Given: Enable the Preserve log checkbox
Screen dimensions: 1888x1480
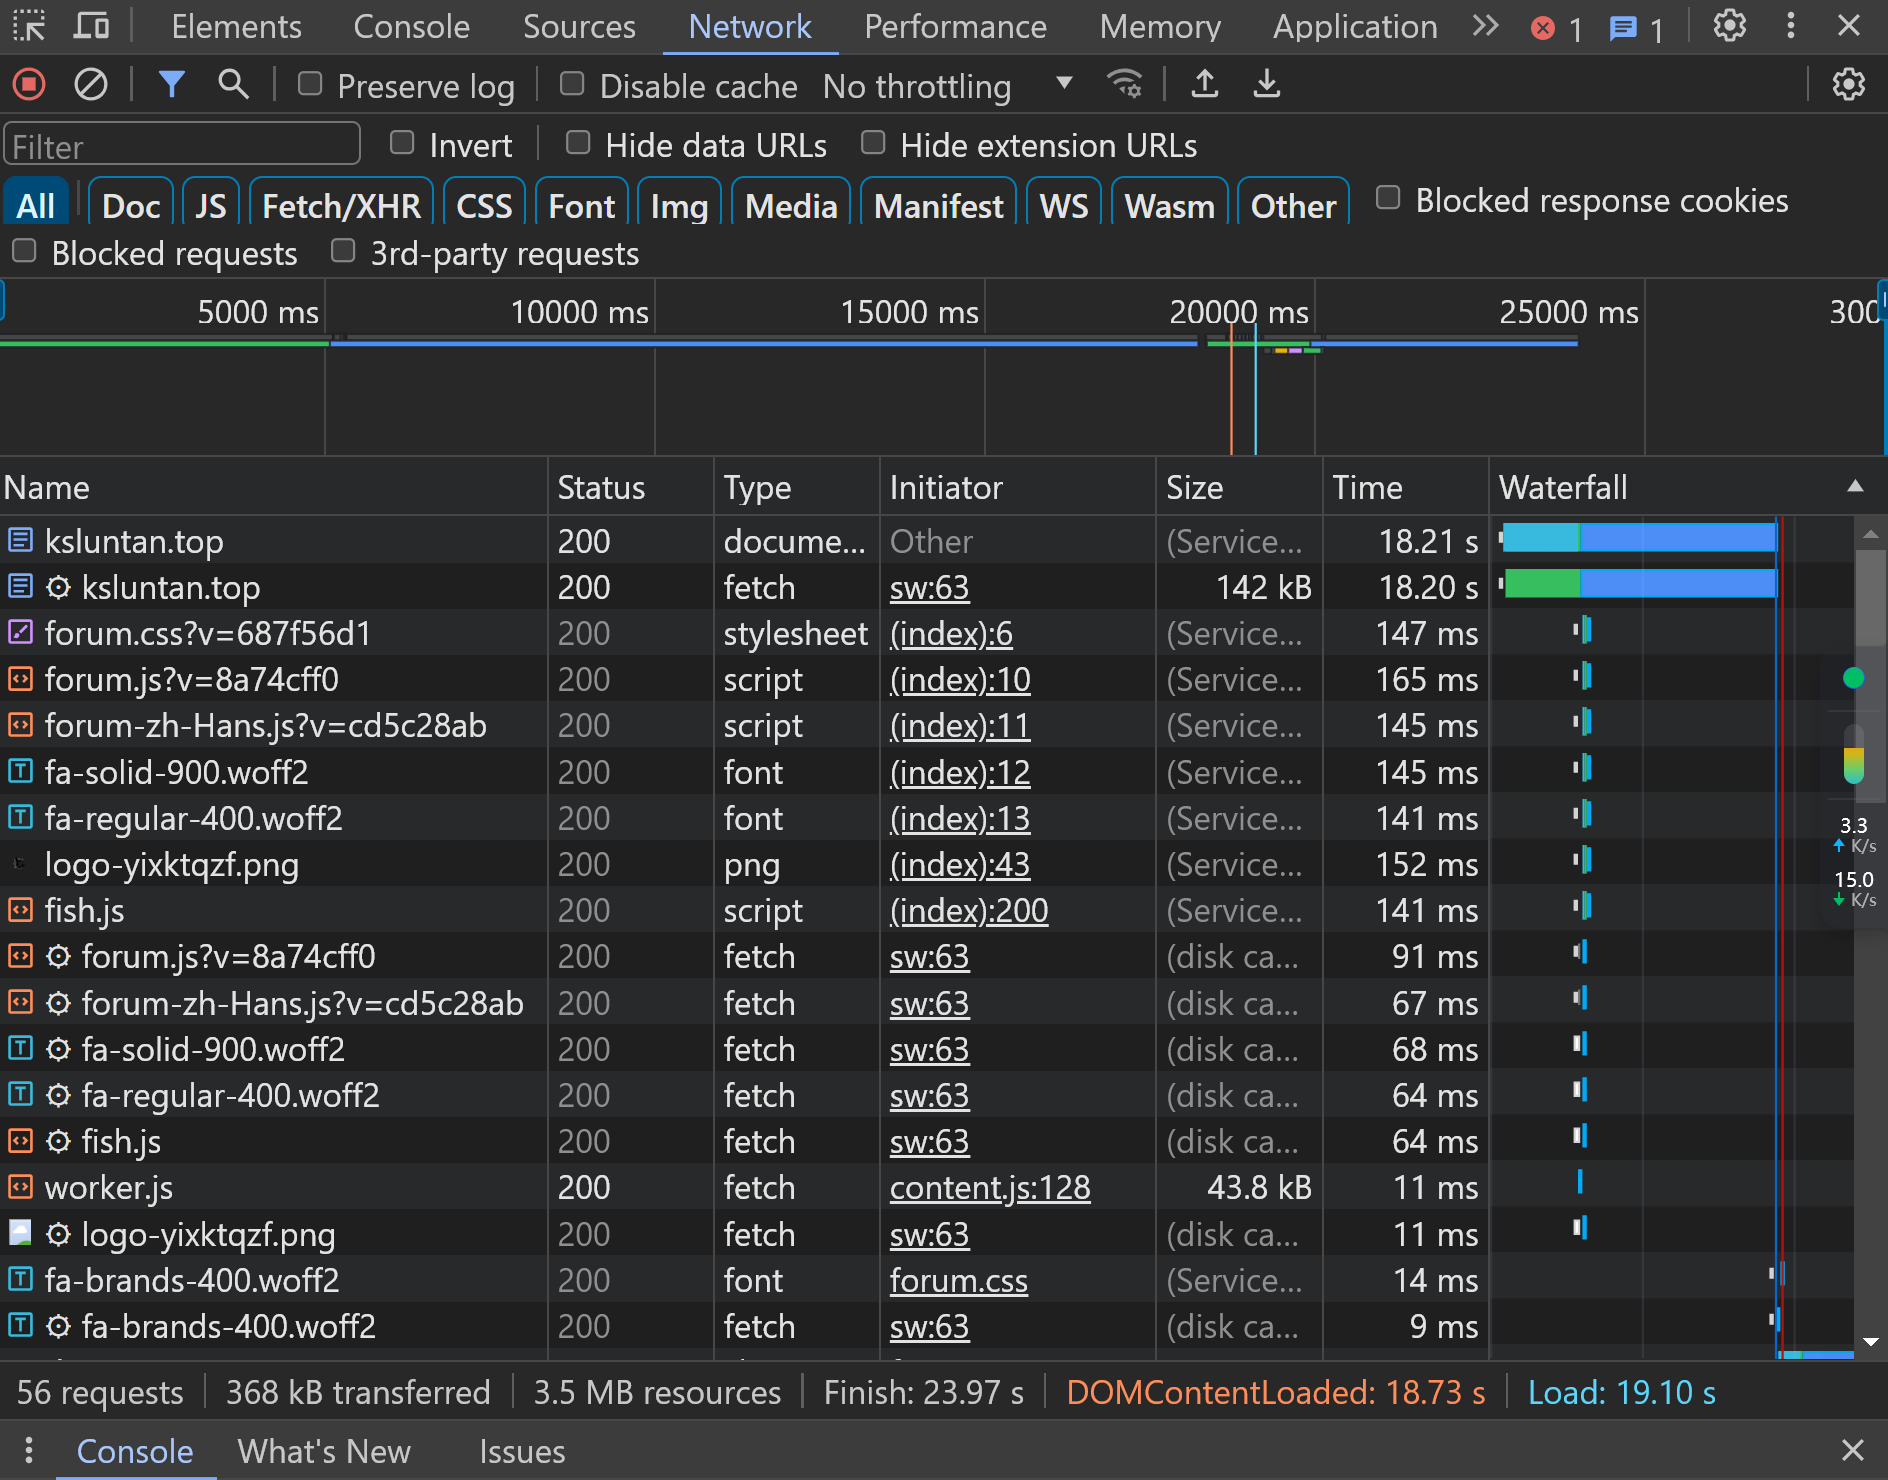Looking at the screenshot, I should point(310,85).
